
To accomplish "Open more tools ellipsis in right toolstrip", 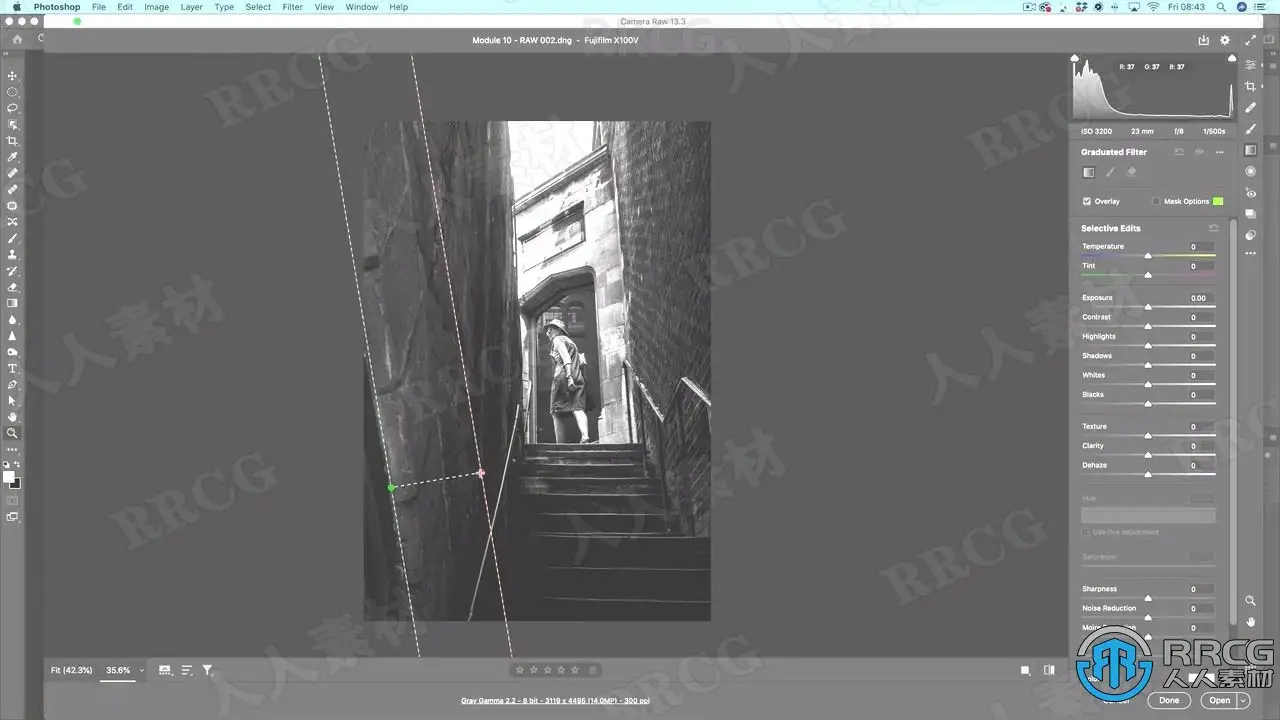I will tap(1250, 254).
